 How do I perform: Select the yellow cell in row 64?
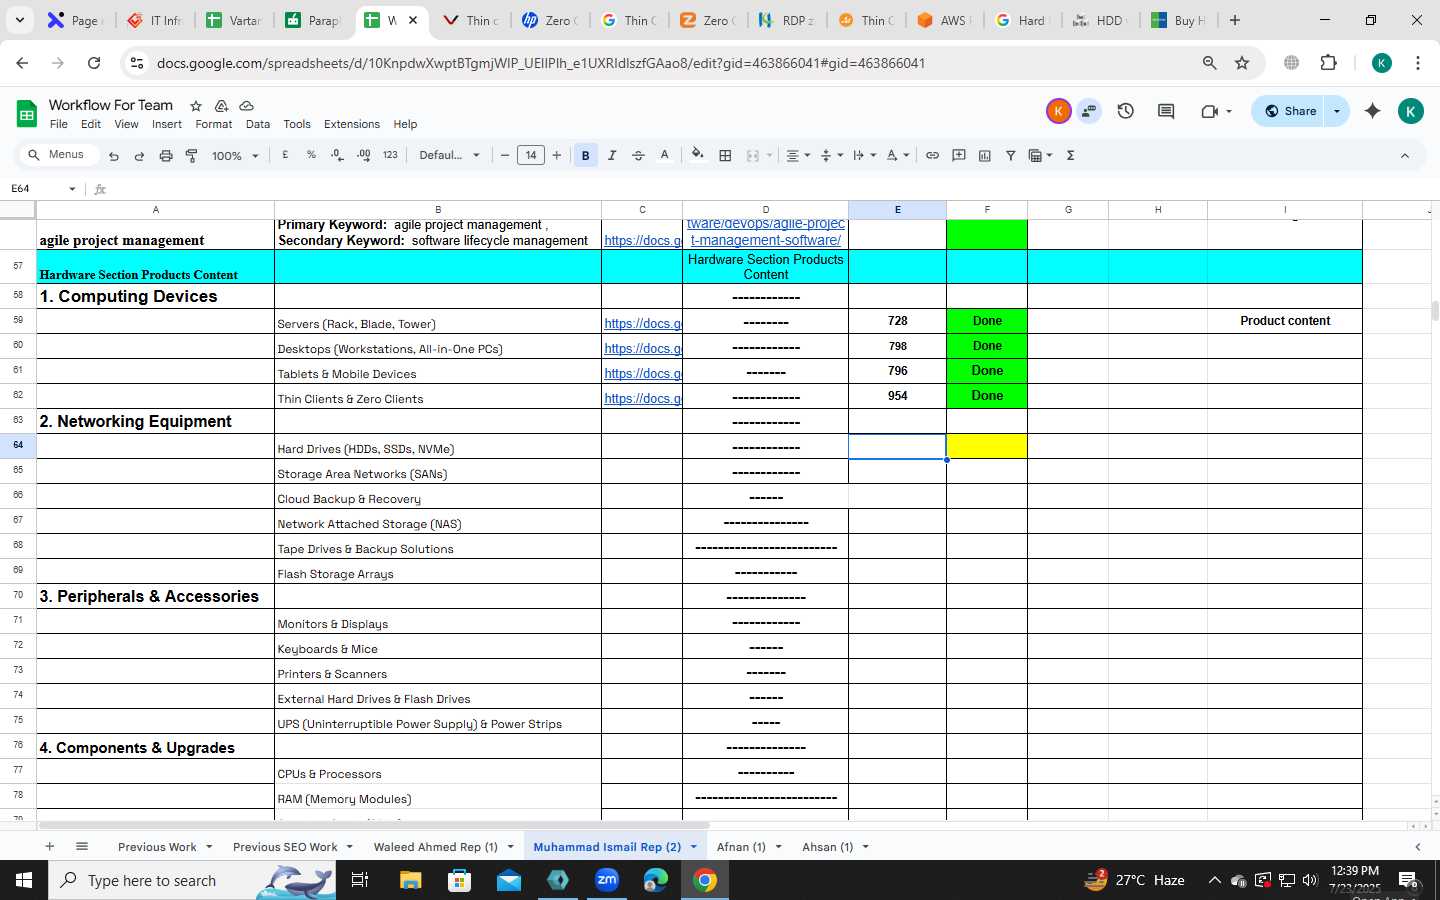coord(987,446)
